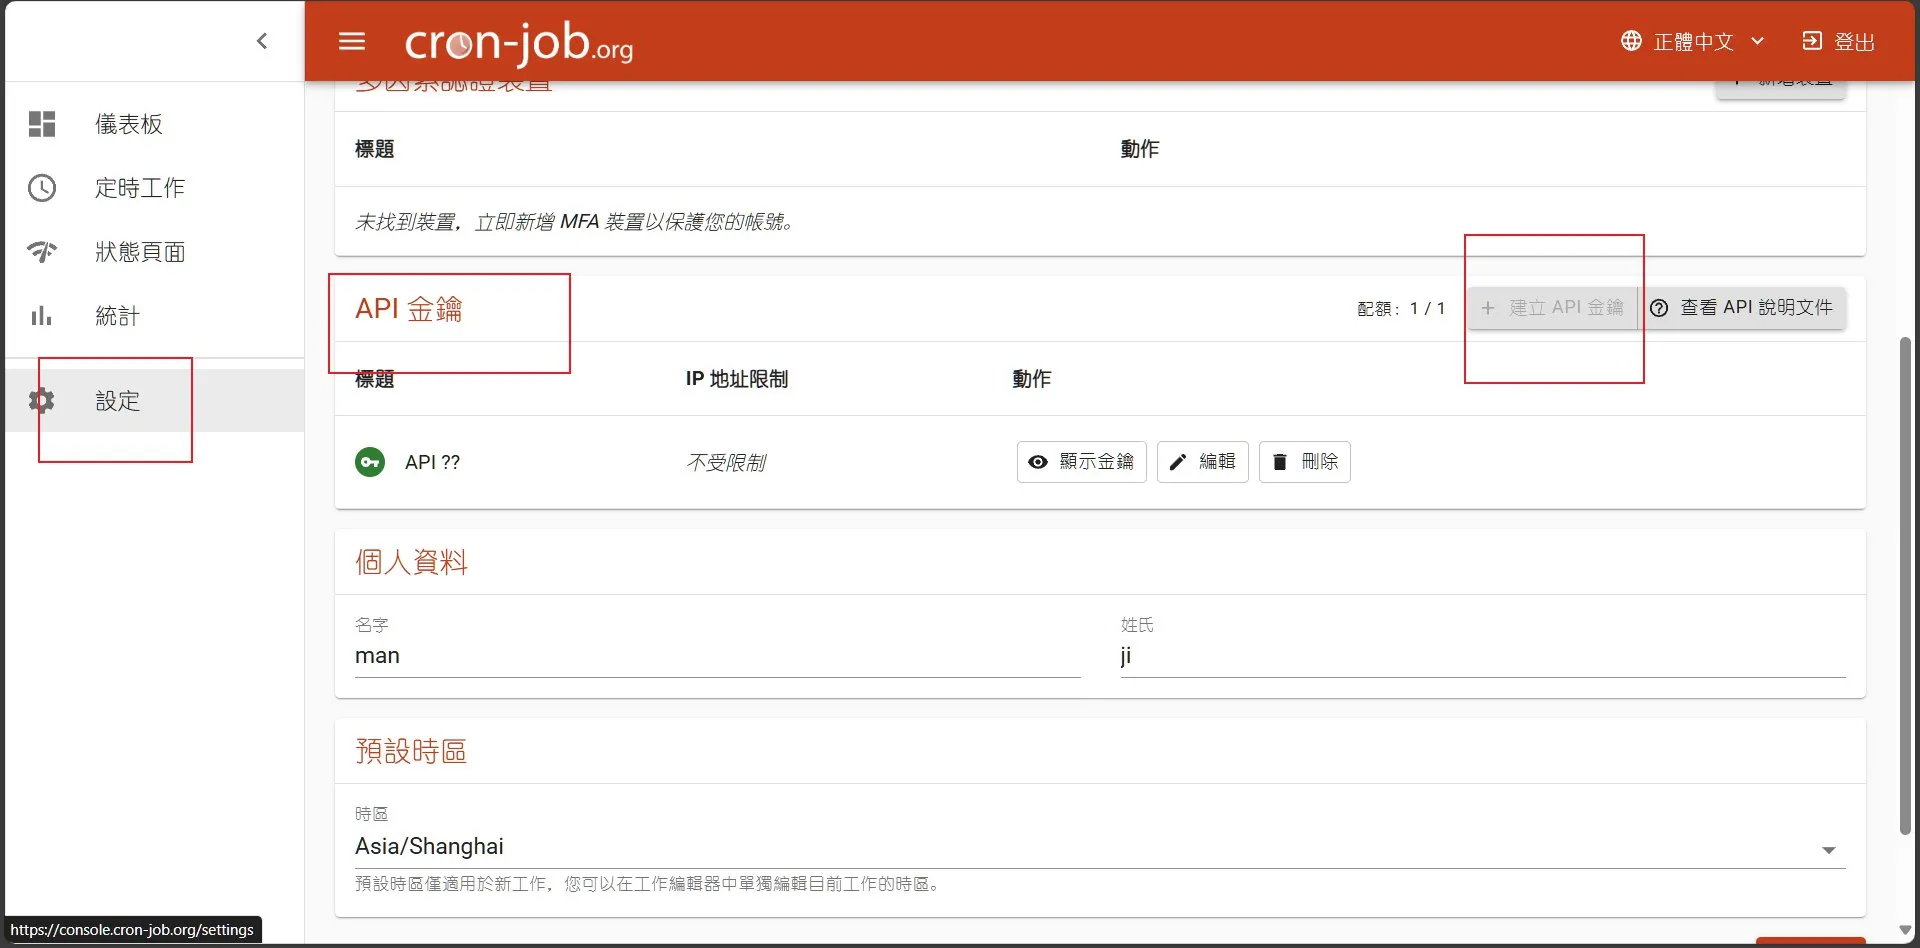The image size is (1920, 948).
Task: Click the globe language icon
Action: point(1631,41)
